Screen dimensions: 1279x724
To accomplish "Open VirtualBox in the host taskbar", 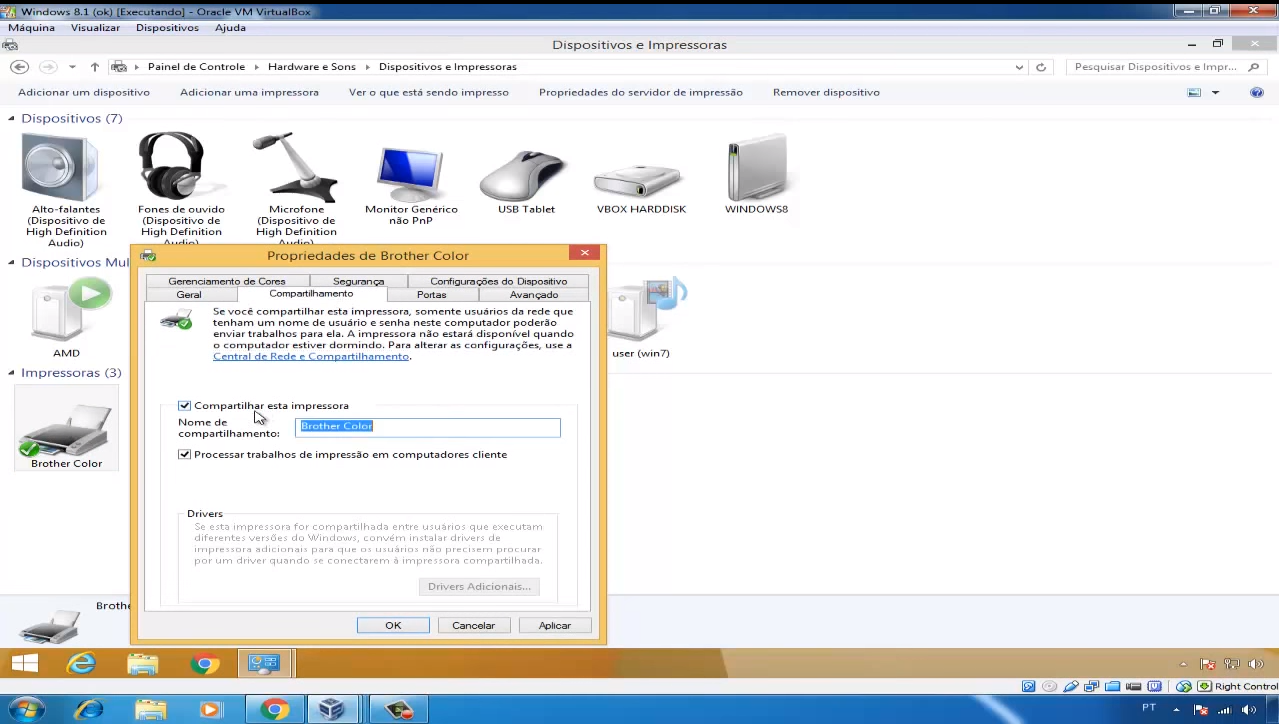I will pos(333,709).
